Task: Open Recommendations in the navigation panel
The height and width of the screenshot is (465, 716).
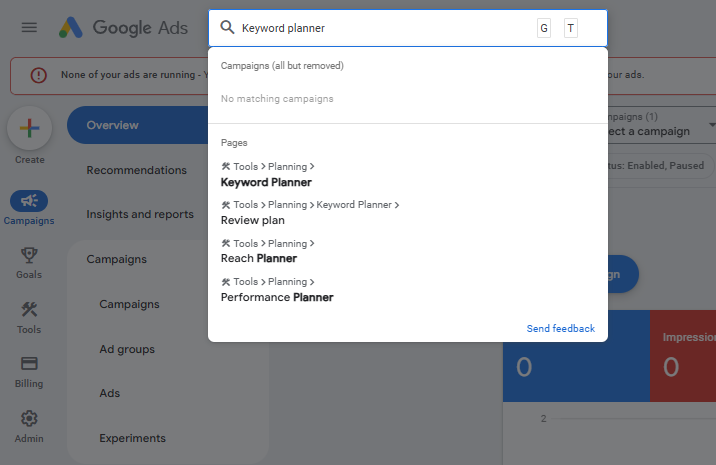Action: [x=137, y=170]
